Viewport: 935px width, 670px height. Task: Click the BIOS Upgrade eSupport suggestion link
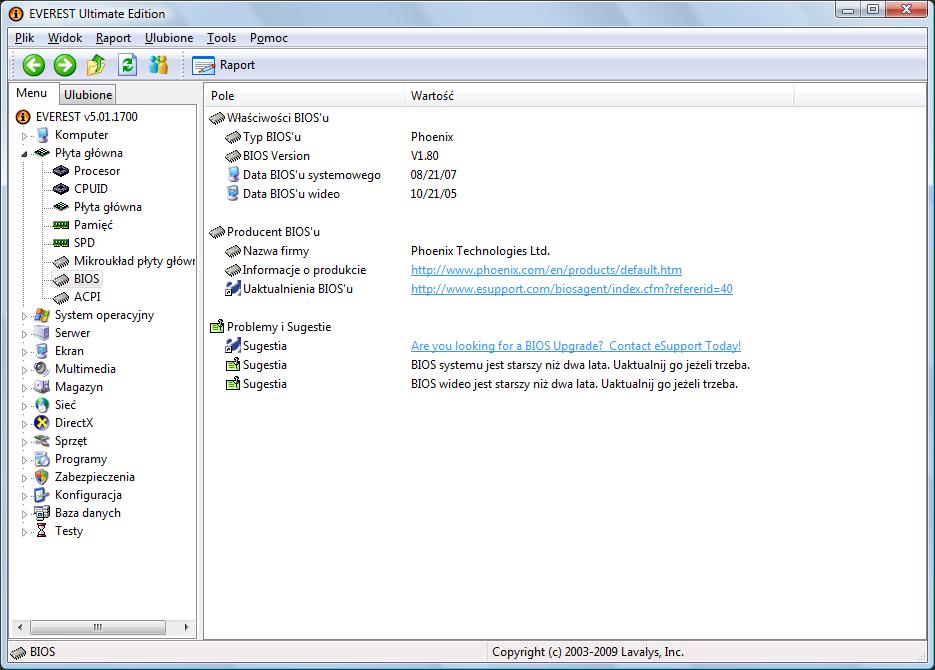coord(576,346)
